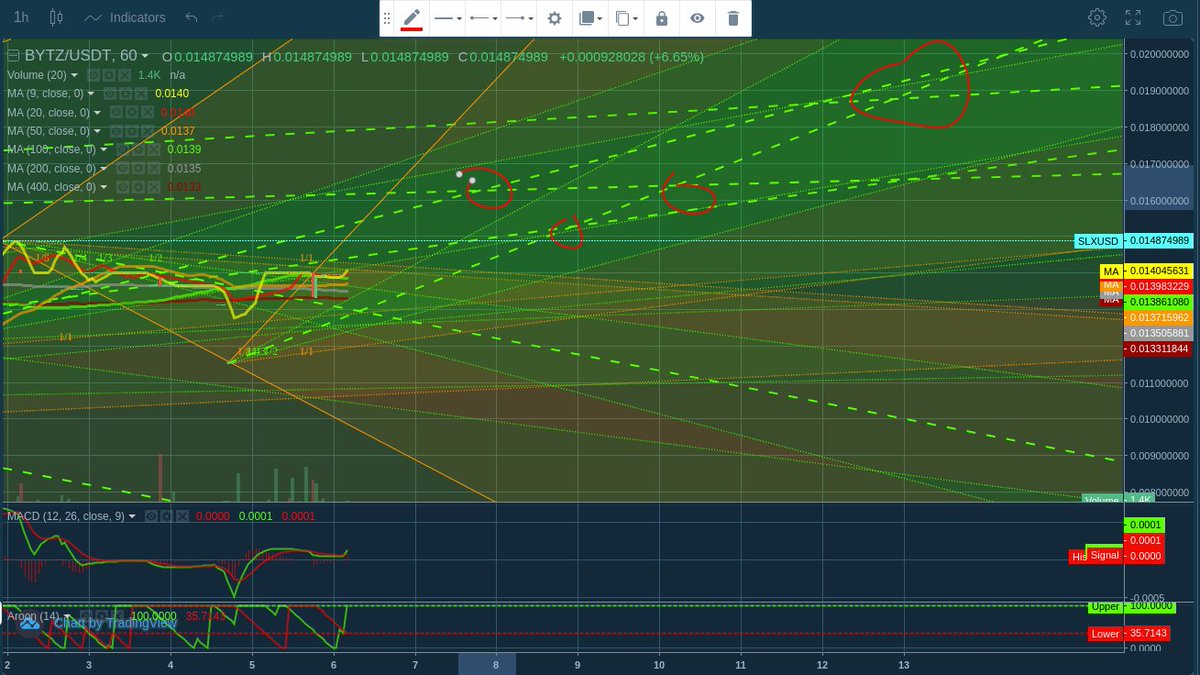This screenshot has height=675, width=1200.
Task: Open the clone/copy drawing dropdown
Action: (x=626, y=18)
